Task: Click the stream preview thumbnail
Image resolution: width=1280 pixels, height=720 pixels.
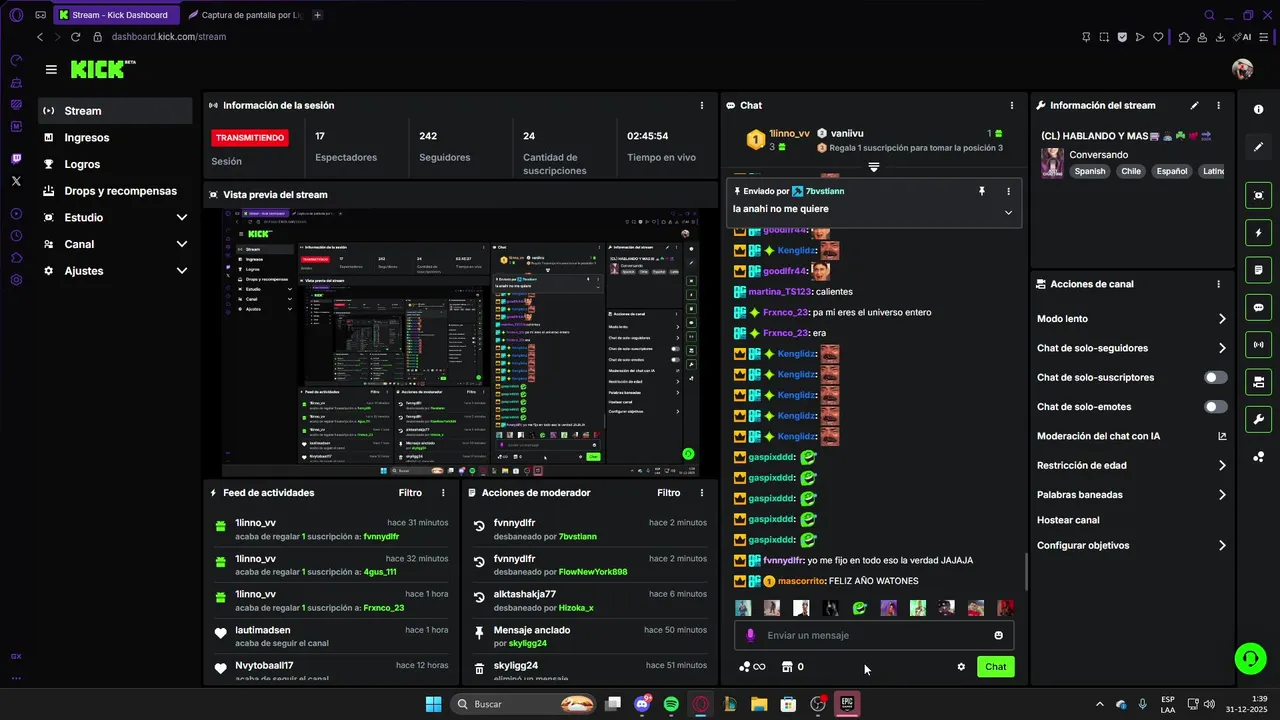Action: point(459,342)
